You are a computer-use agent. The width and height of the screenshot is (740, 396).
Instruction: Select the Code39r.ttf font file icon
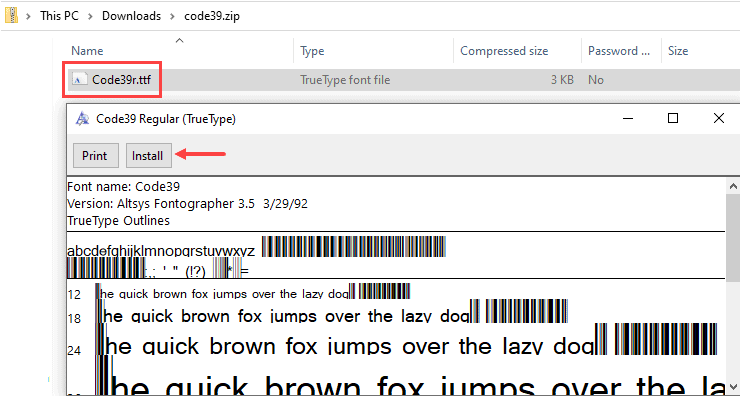coord(80,79)
